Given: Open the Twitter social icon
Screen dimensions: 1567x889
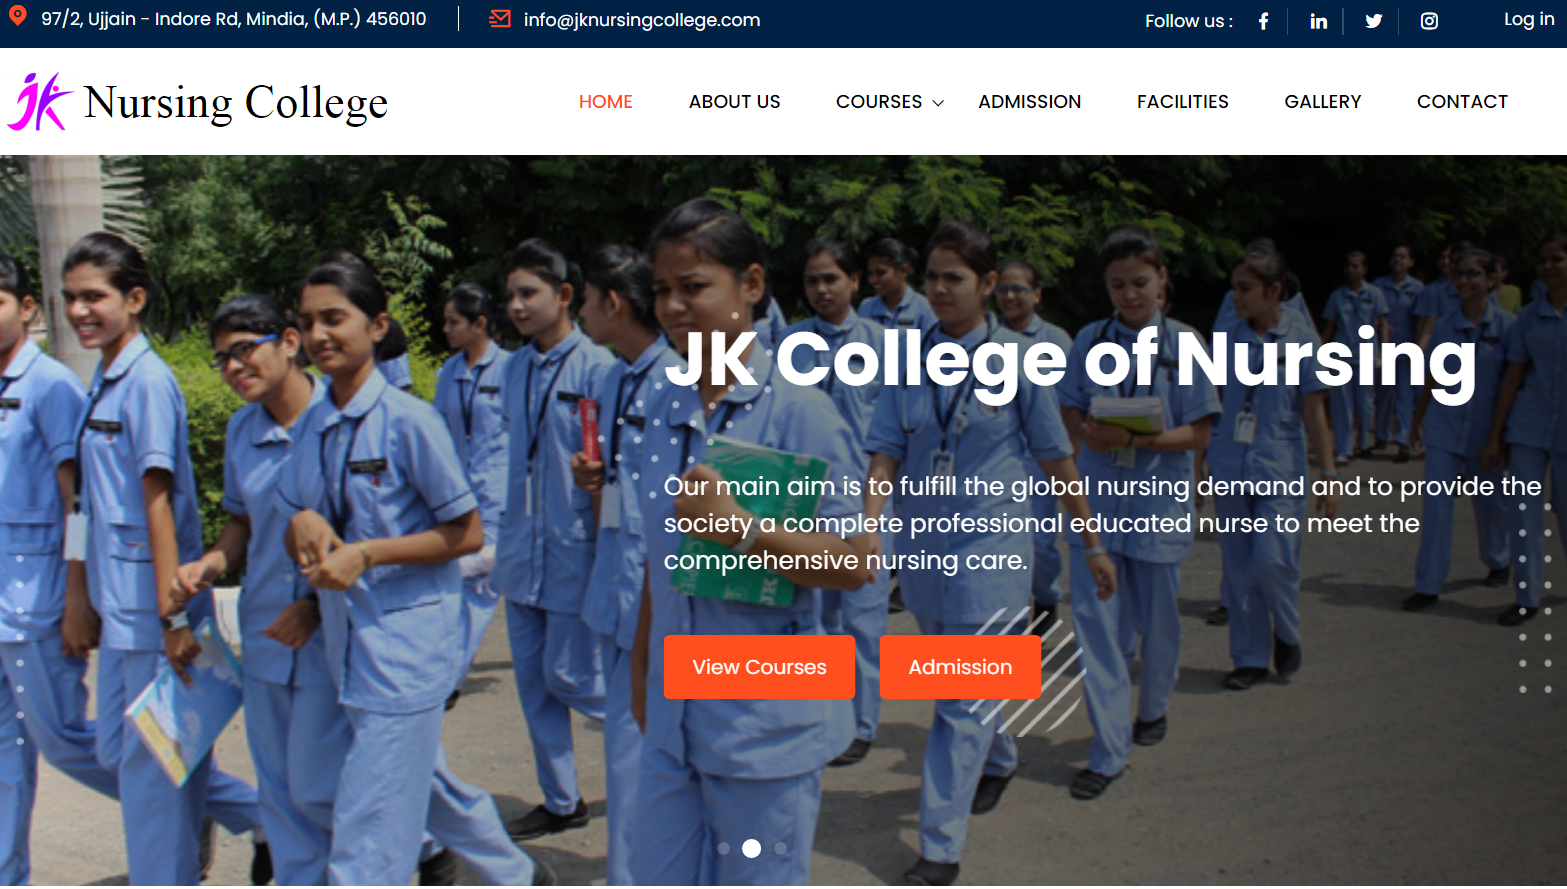Looking at the screenshot, I should click(x=1373, y=21).
